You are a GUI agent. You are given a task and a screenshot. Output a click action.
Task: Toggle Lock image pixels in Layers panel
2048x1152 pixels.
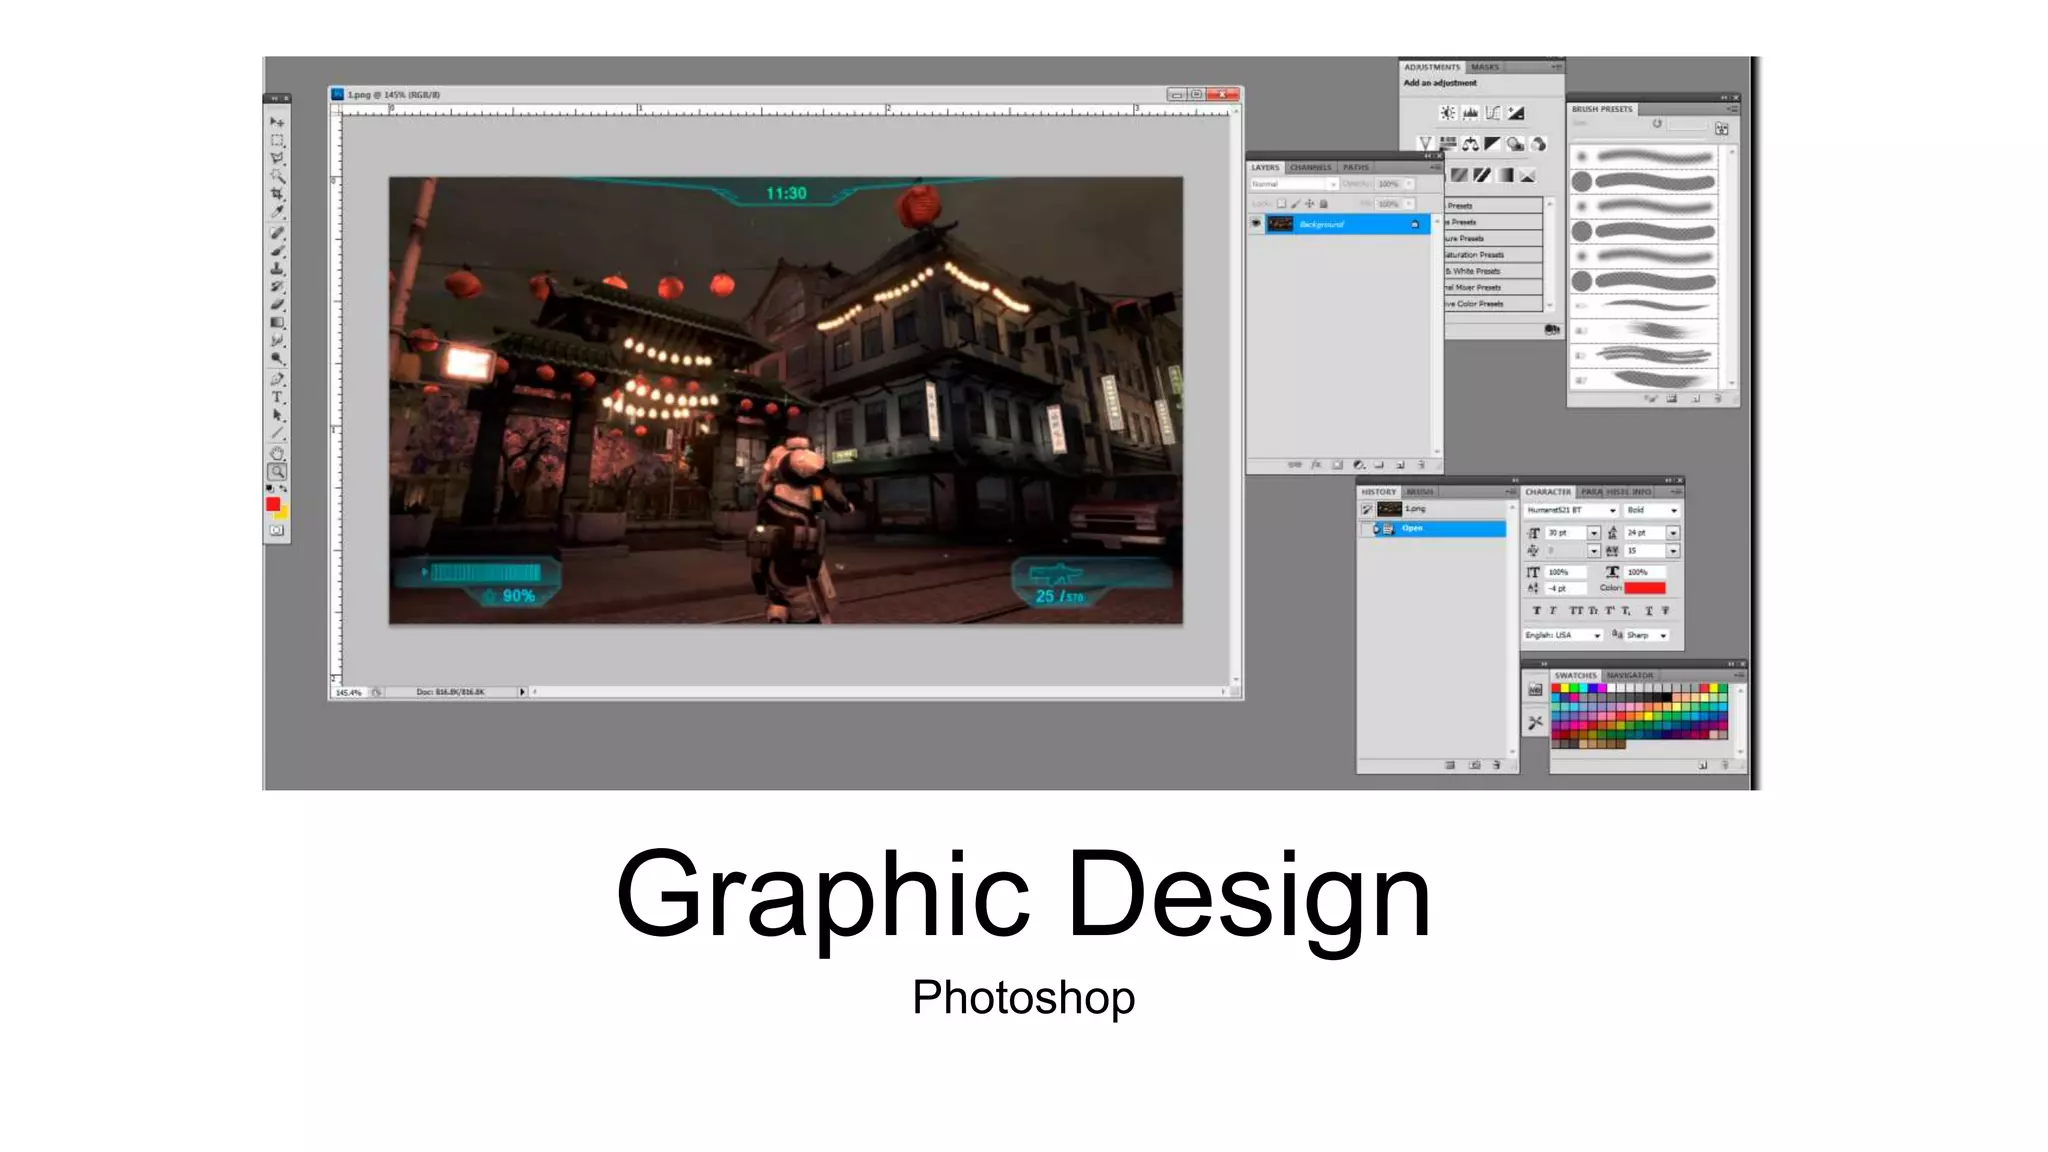[1295, 204]
